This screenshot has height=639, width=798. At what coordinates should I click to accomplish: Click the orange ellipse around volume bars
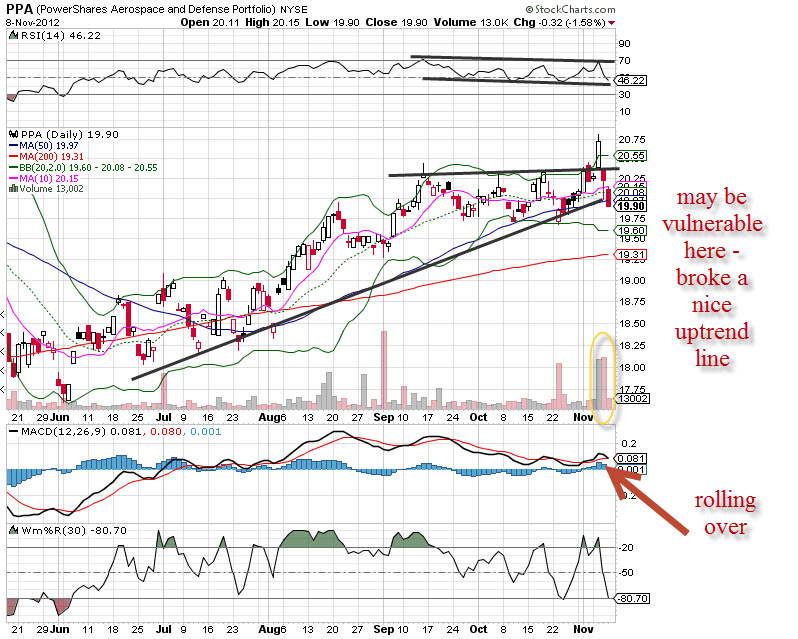(601, 377)
